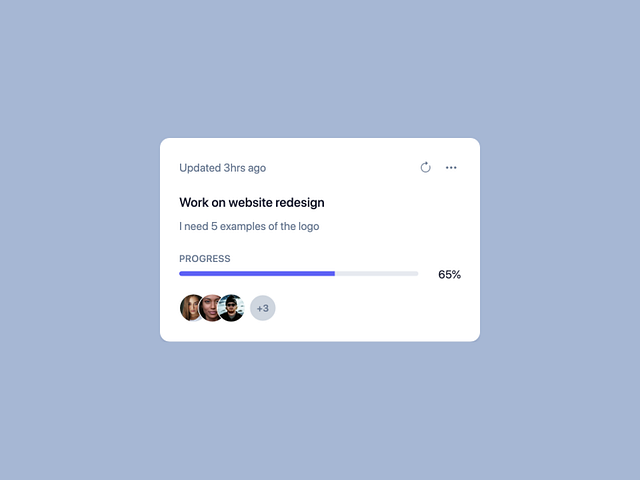Click the purple filled part of progress bar

(256, 273)
